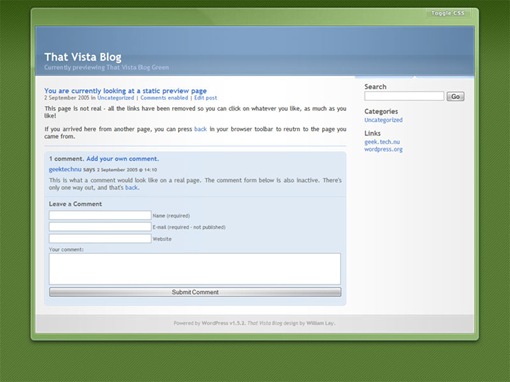This screenshot has width=510, height=382.
Task: Open the Comments enabled link
Action: 164,98
